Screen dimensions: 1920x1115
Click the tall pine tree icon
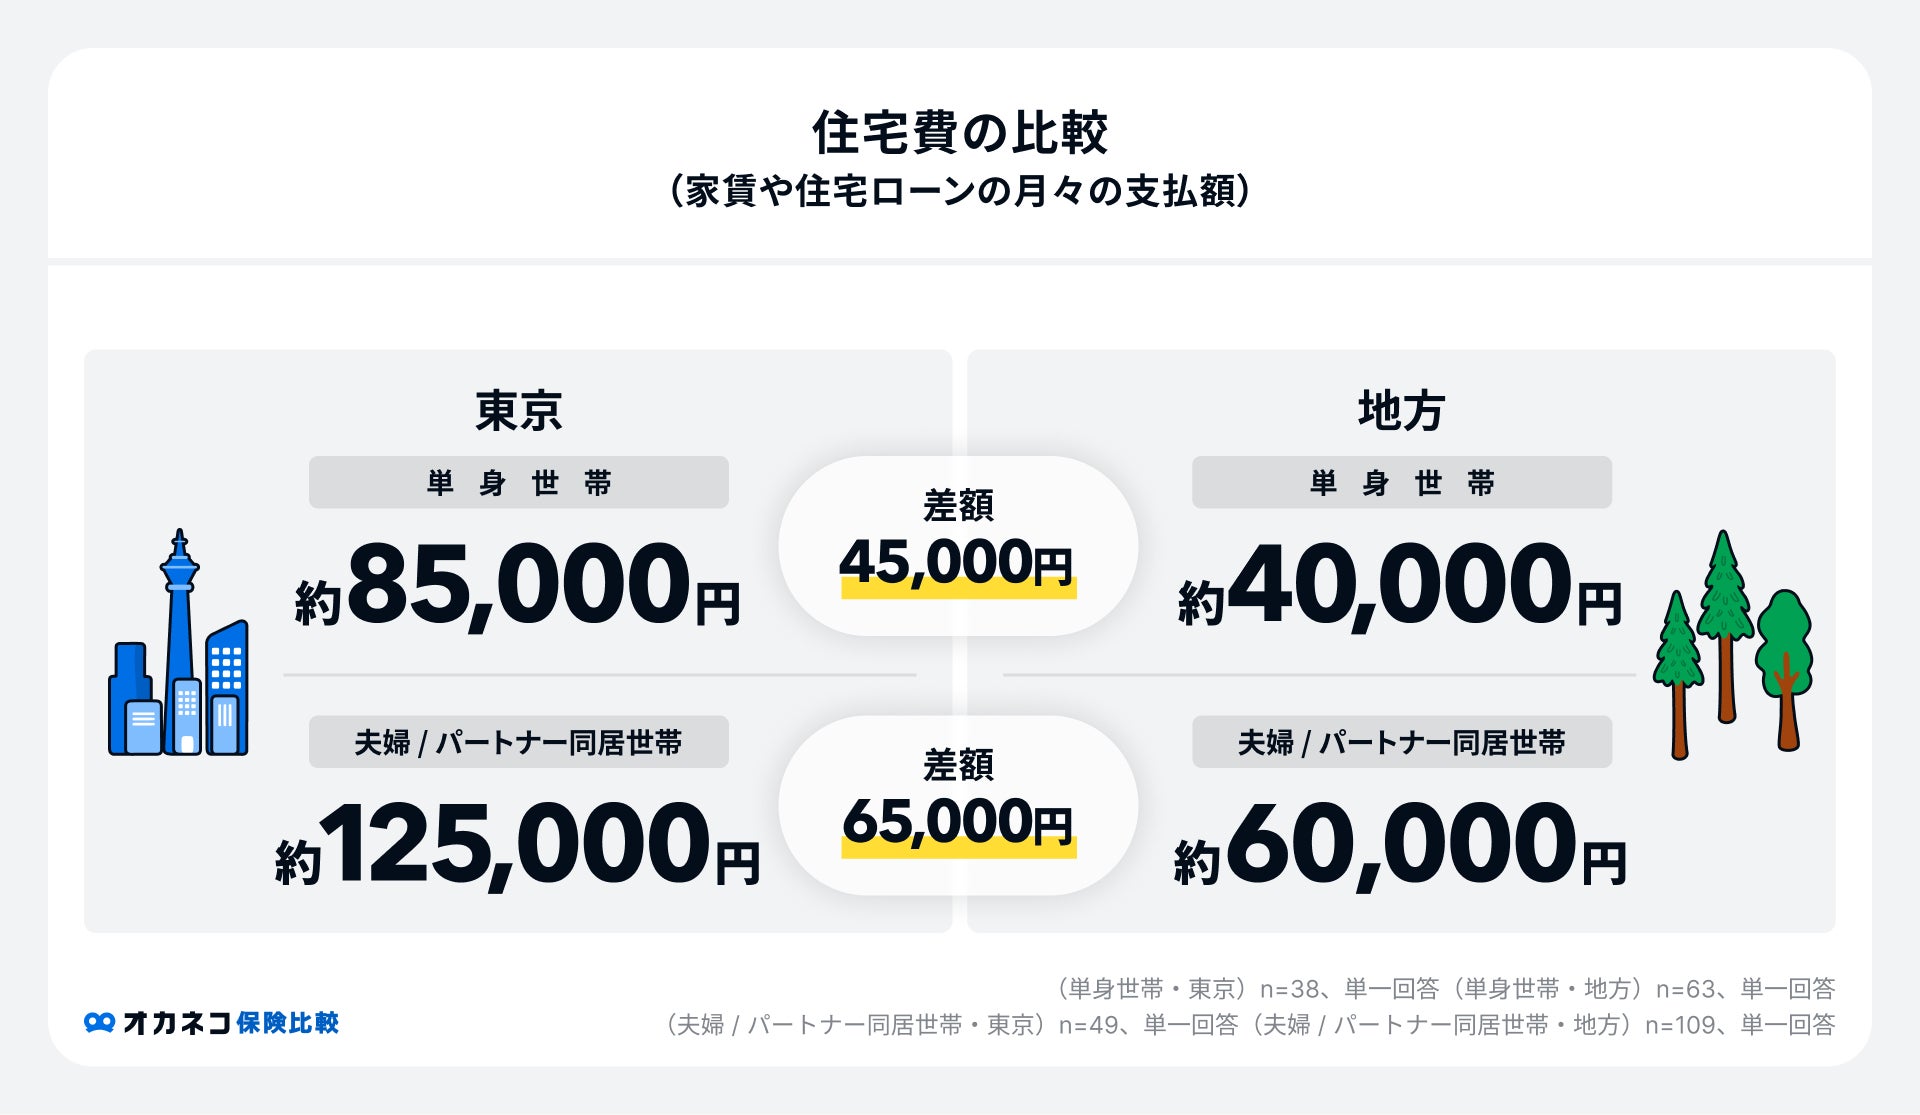(1724, 626)
